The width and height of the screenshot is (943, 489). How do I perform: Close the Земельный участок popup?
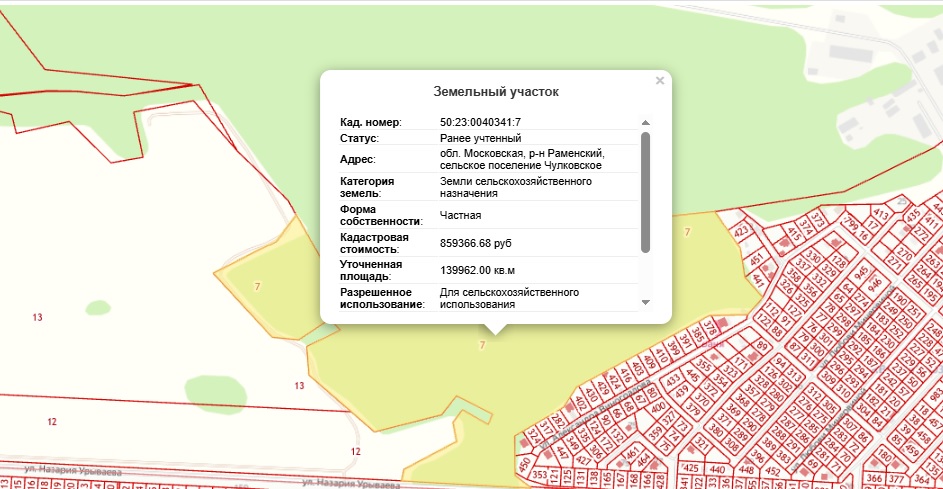pyautogui.click(x=659, y=81)
